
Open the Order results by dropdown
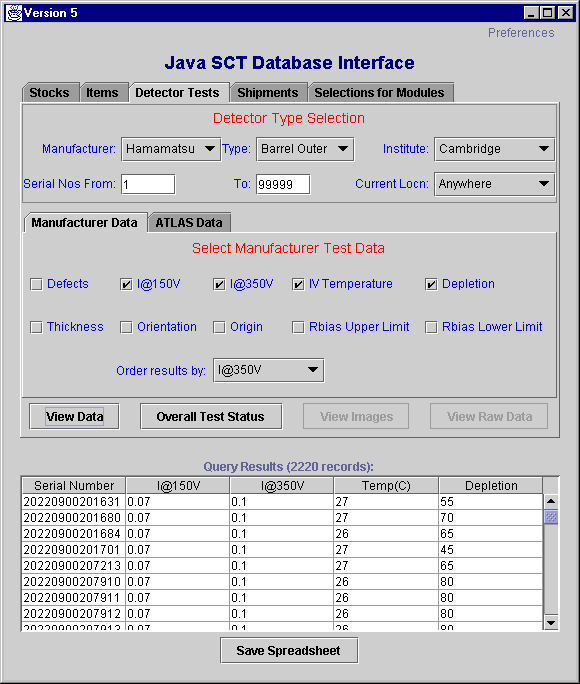pyautogui.click(x=268, y=370)
